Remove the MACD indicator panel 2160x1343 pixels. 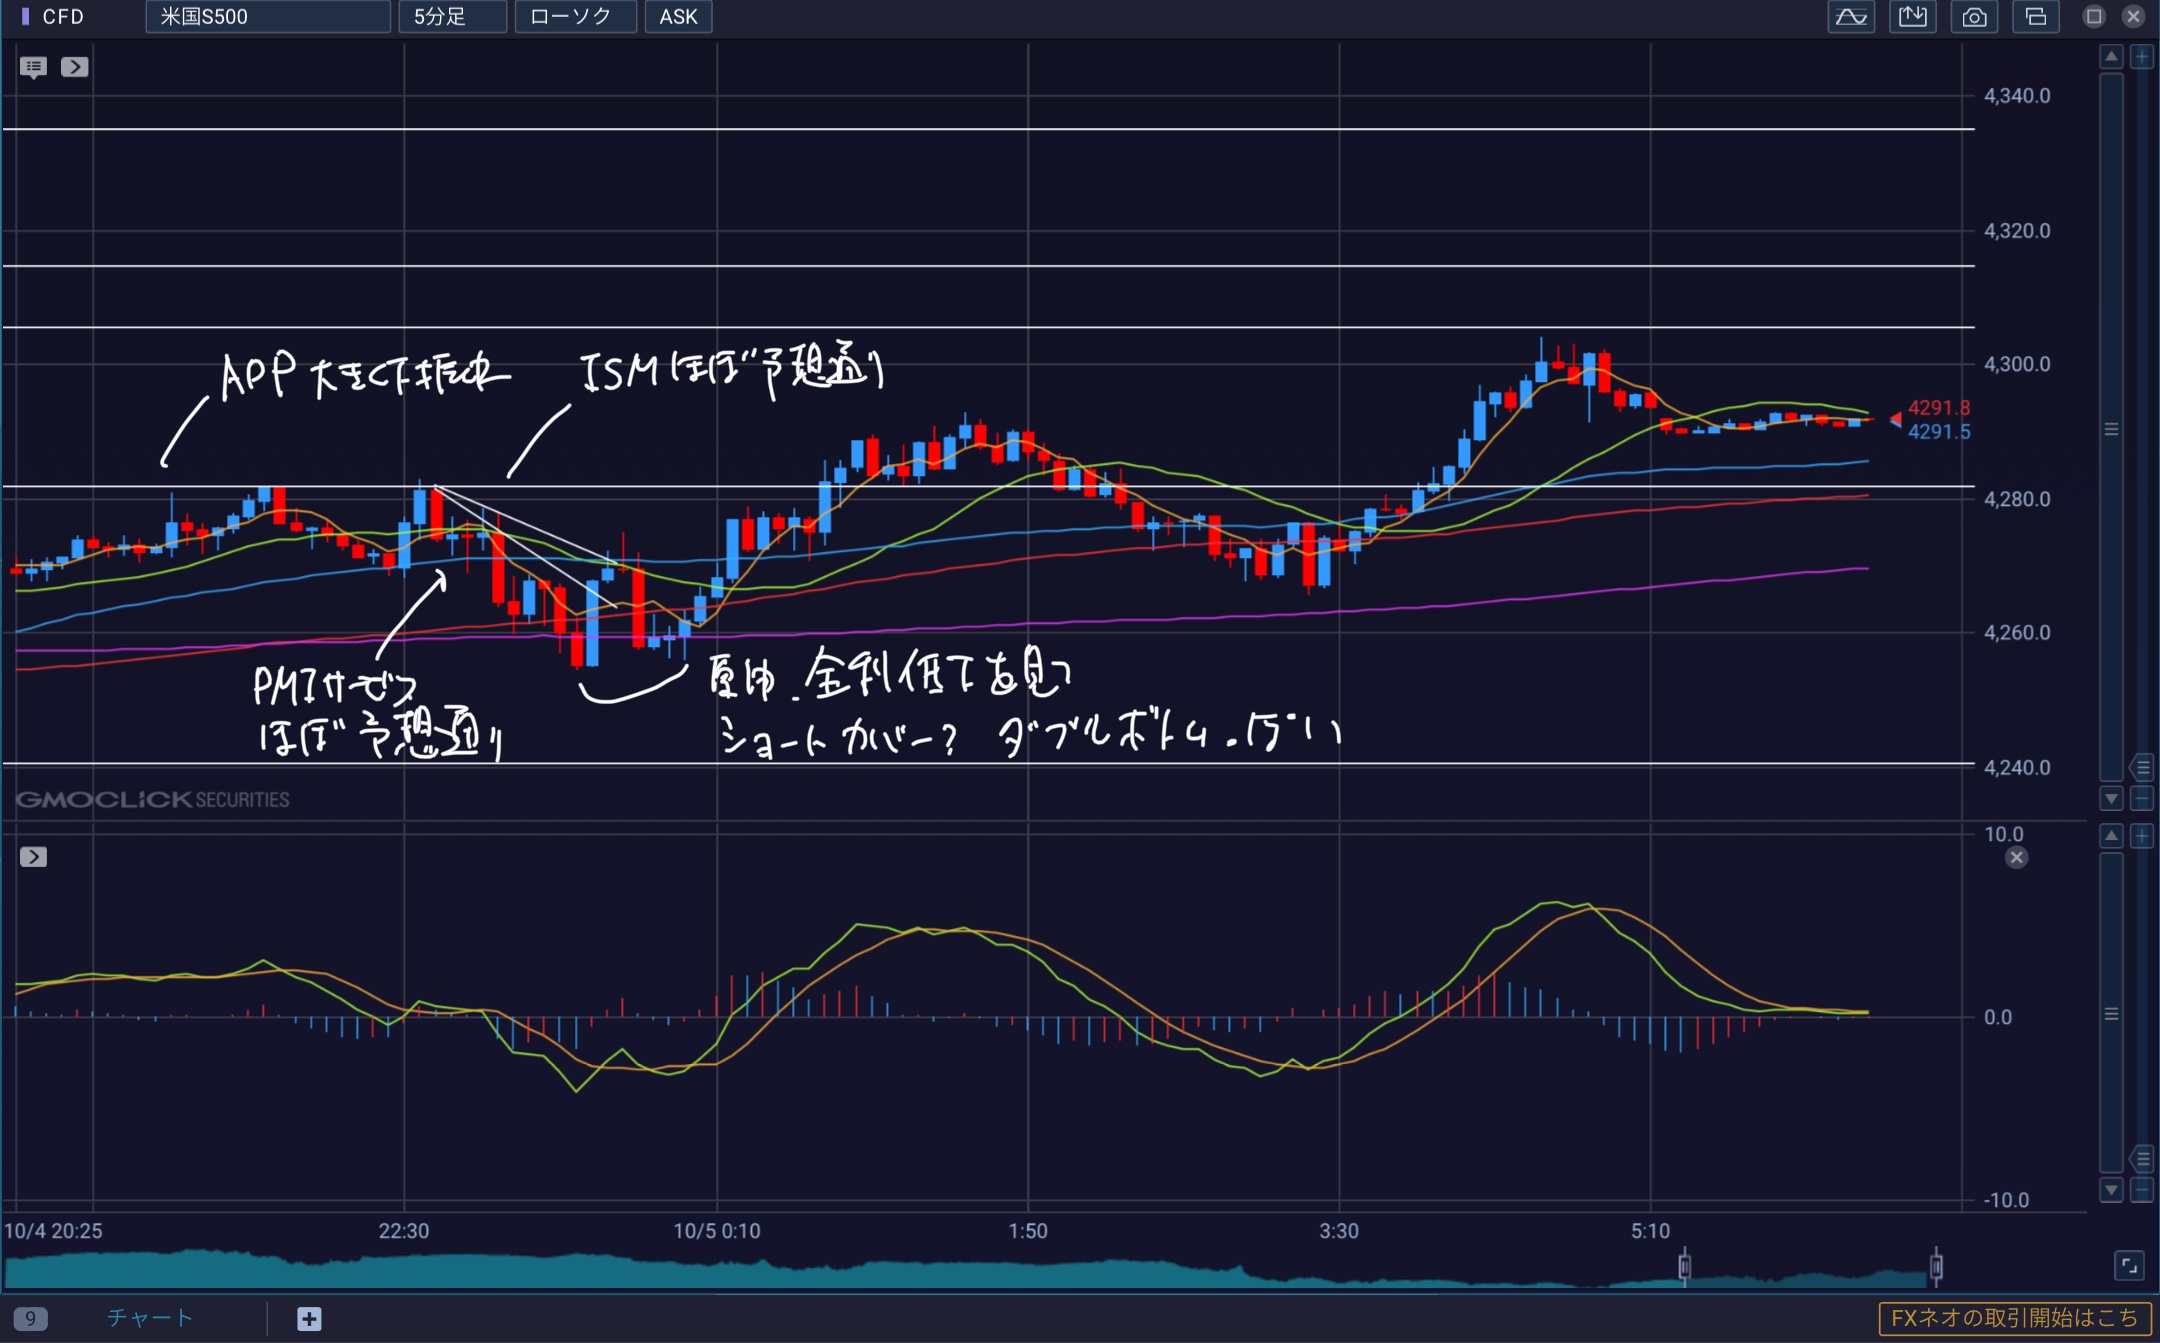(2016, 858)
